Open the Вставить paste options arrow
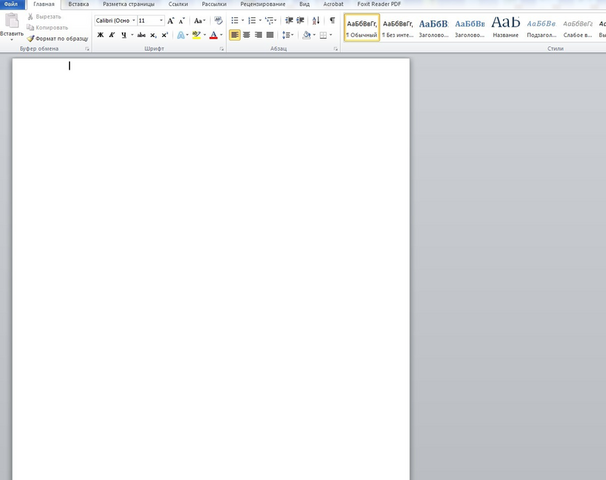606x480 pixels. point(12,39)
